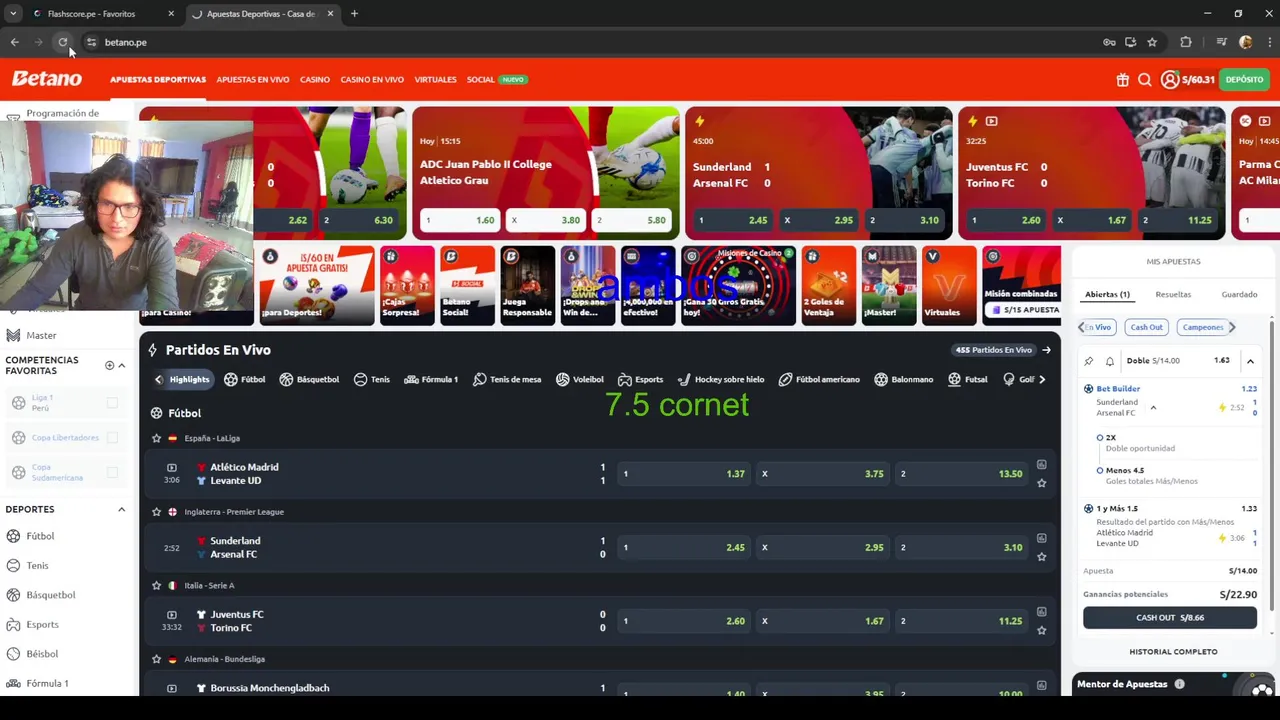Reload the page with browser refresh button
This screenshot has height=720, width=1280.
click(x=63, y=42)
